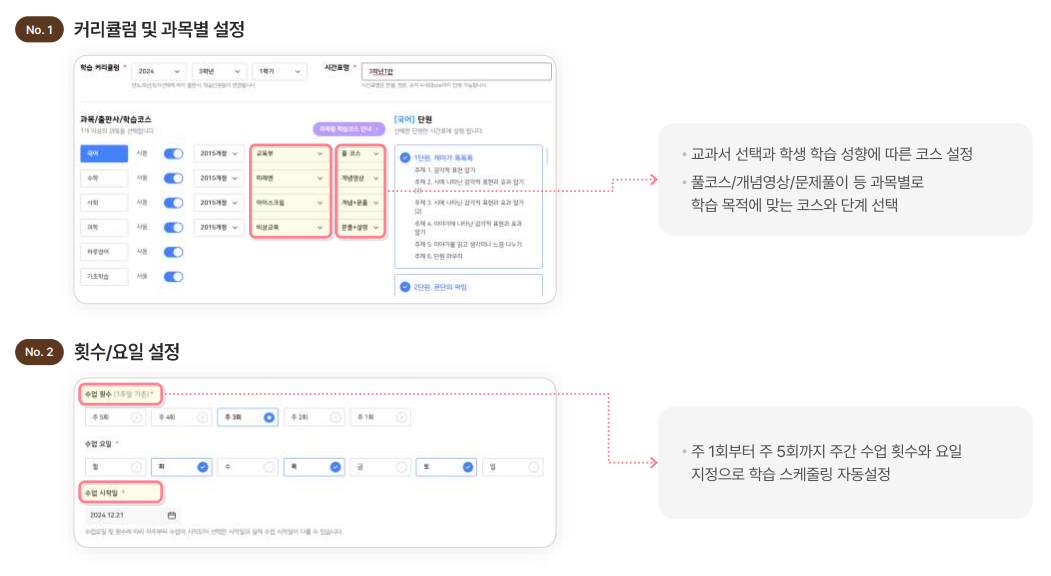This screenshot has height=576, width=1051.
Task: Turn off the 기초학습 toggle
Action: (x=173, y=276)
